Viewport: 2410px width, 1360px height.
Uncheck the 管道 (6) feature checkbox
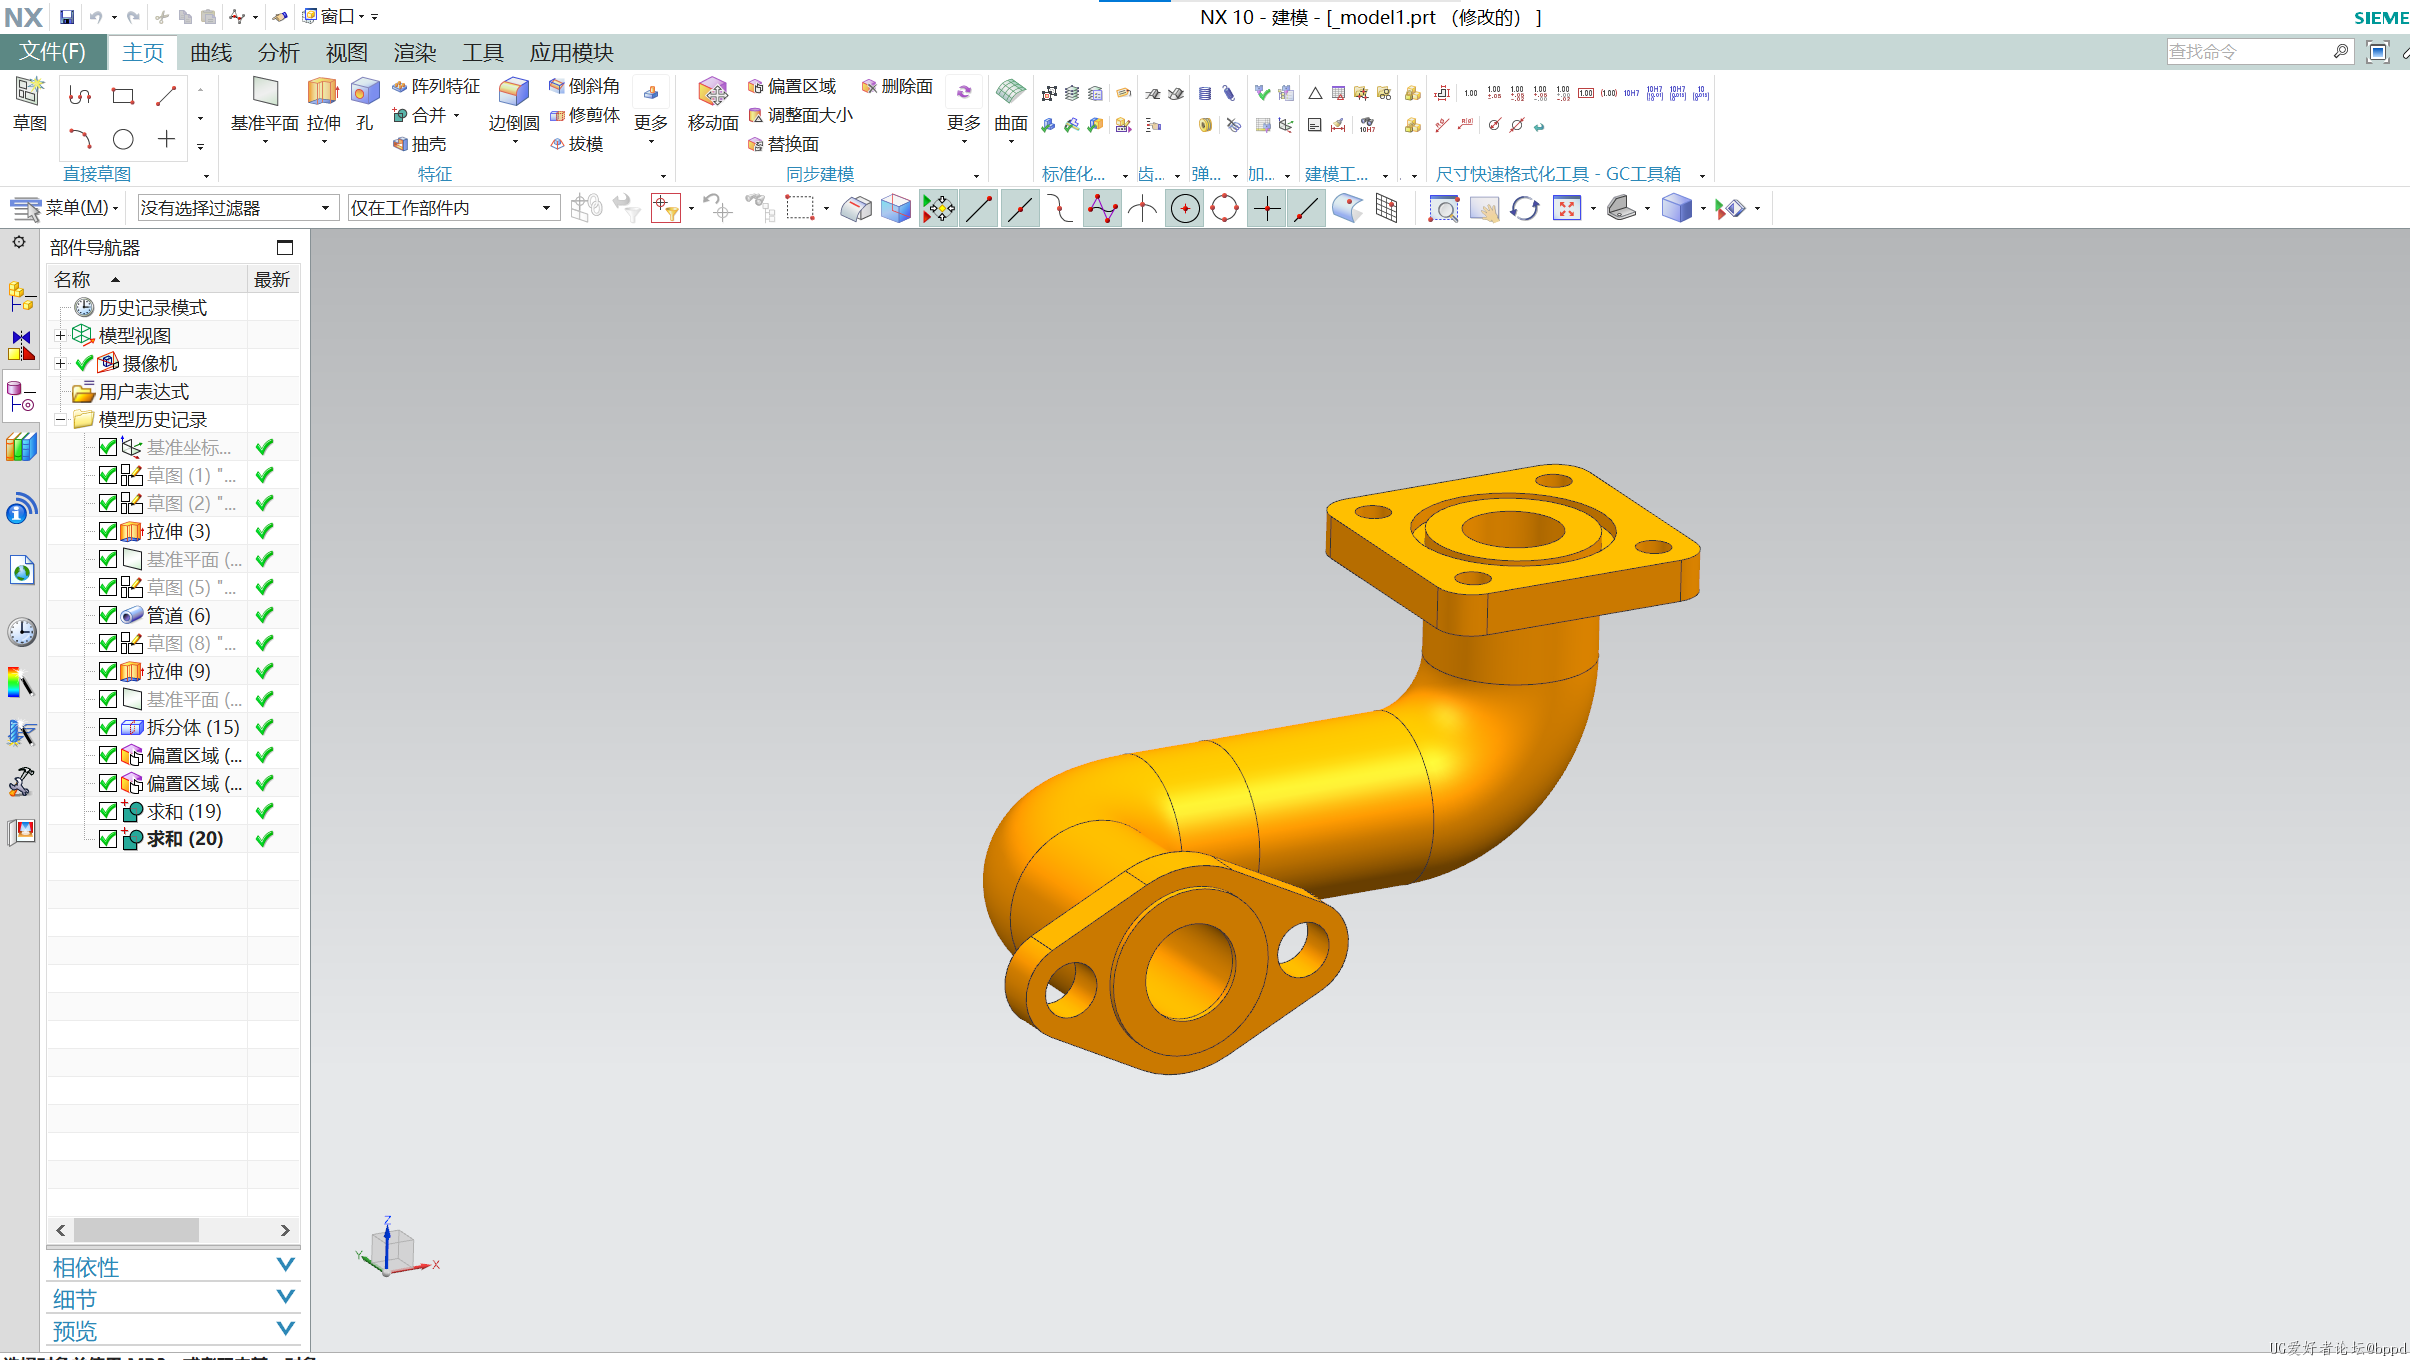pos(108,615)
